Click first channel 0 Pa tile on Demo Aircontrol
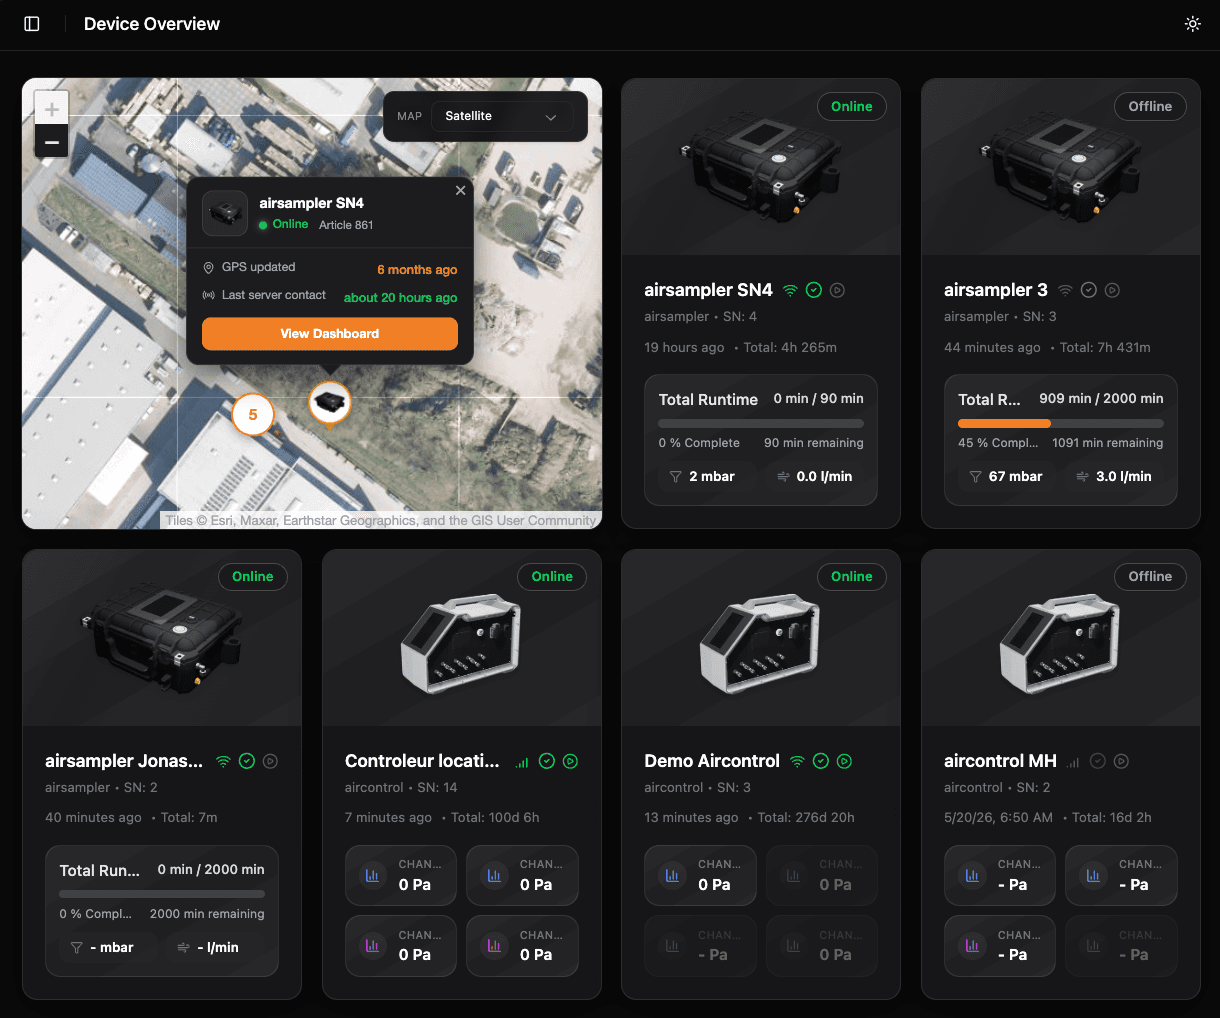Screen dimensions: 1220x1018 700,875
